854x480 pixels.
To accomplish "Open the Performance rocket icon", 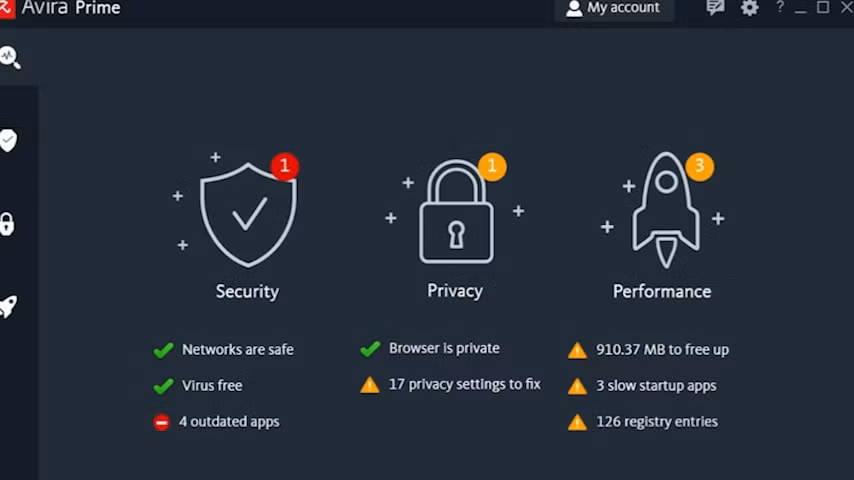I will pyautogui.click(x=666, y=210).
